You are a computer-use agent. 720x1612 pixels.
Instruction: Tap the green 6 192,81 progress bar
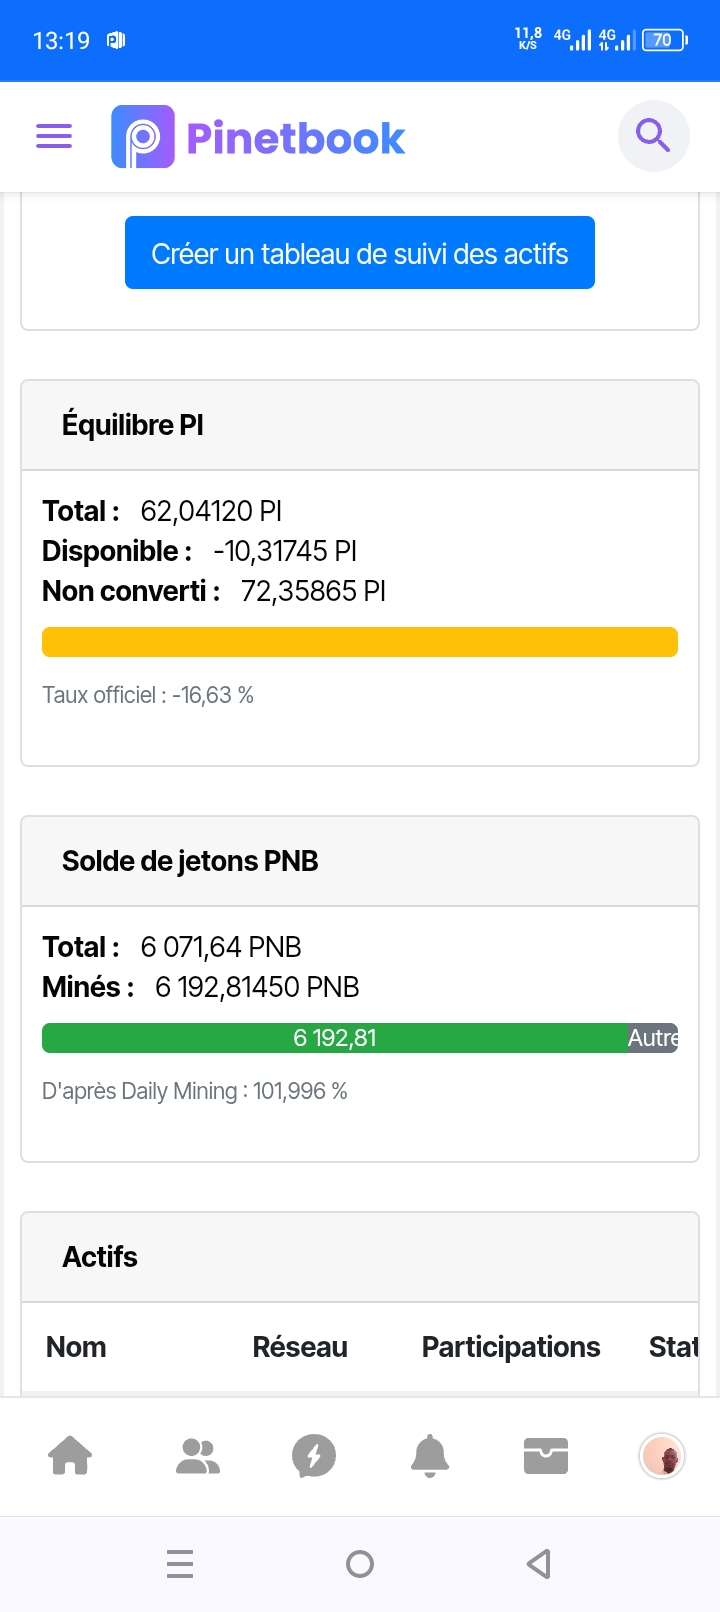pos(335,1038)
